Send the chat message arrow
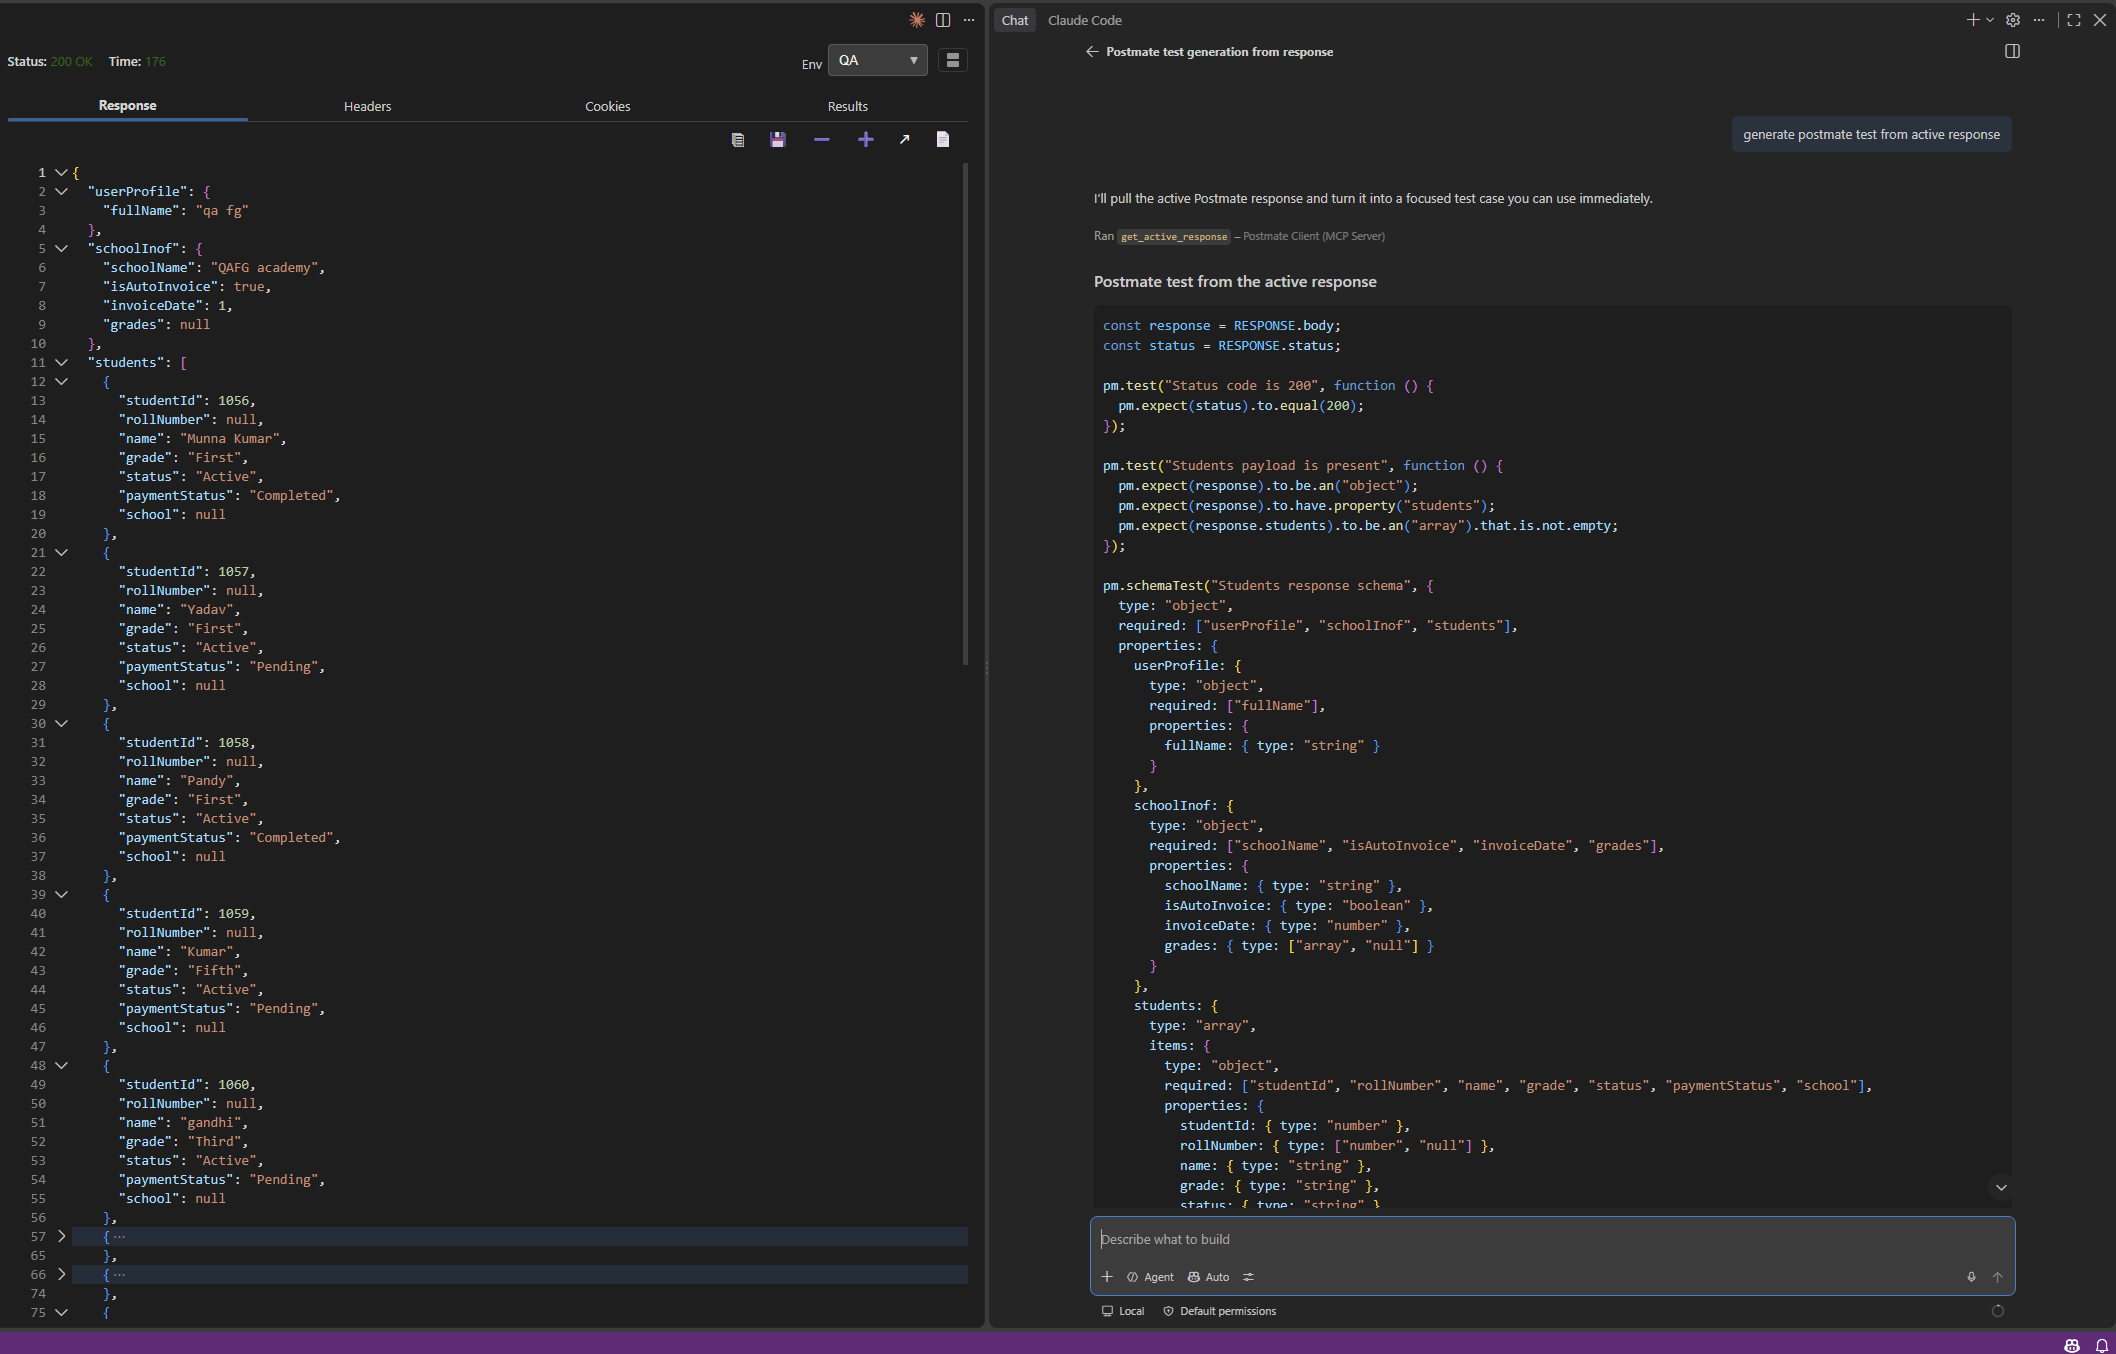 tap(1998, 1277)
